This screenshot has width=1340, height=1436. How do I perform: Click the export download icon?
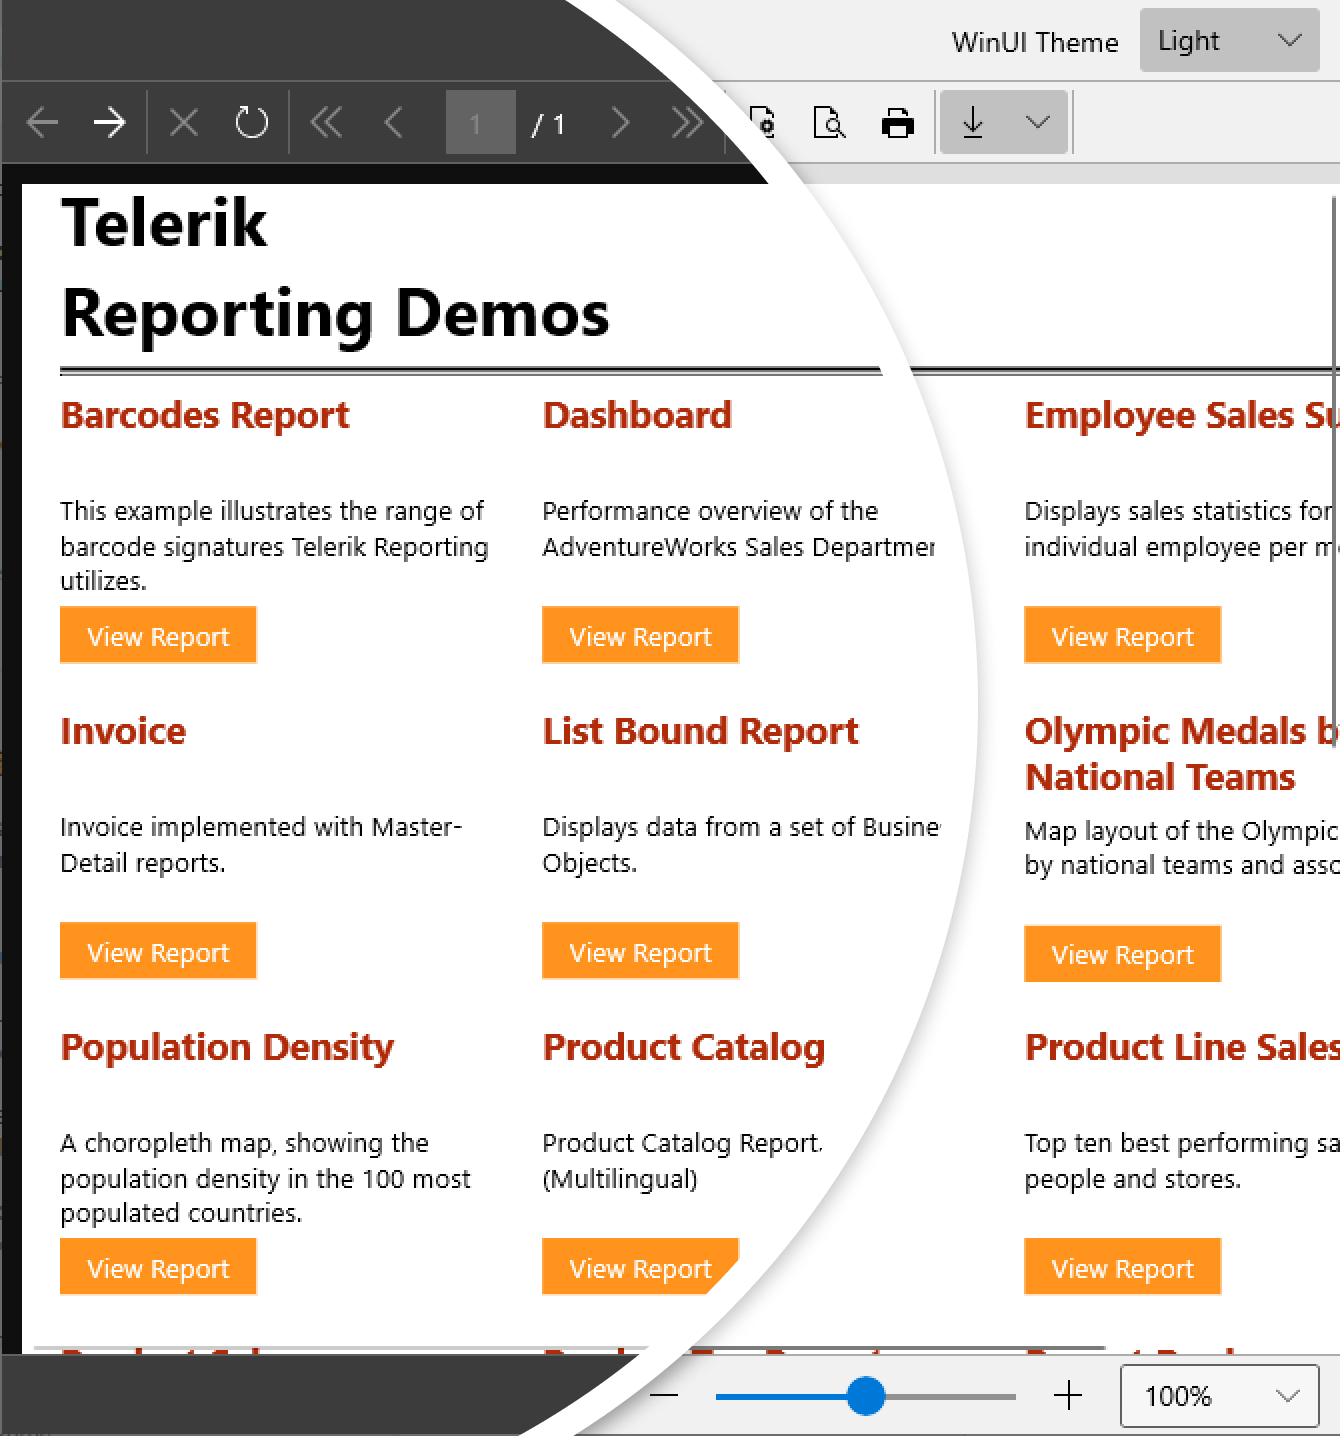(973, 123)
